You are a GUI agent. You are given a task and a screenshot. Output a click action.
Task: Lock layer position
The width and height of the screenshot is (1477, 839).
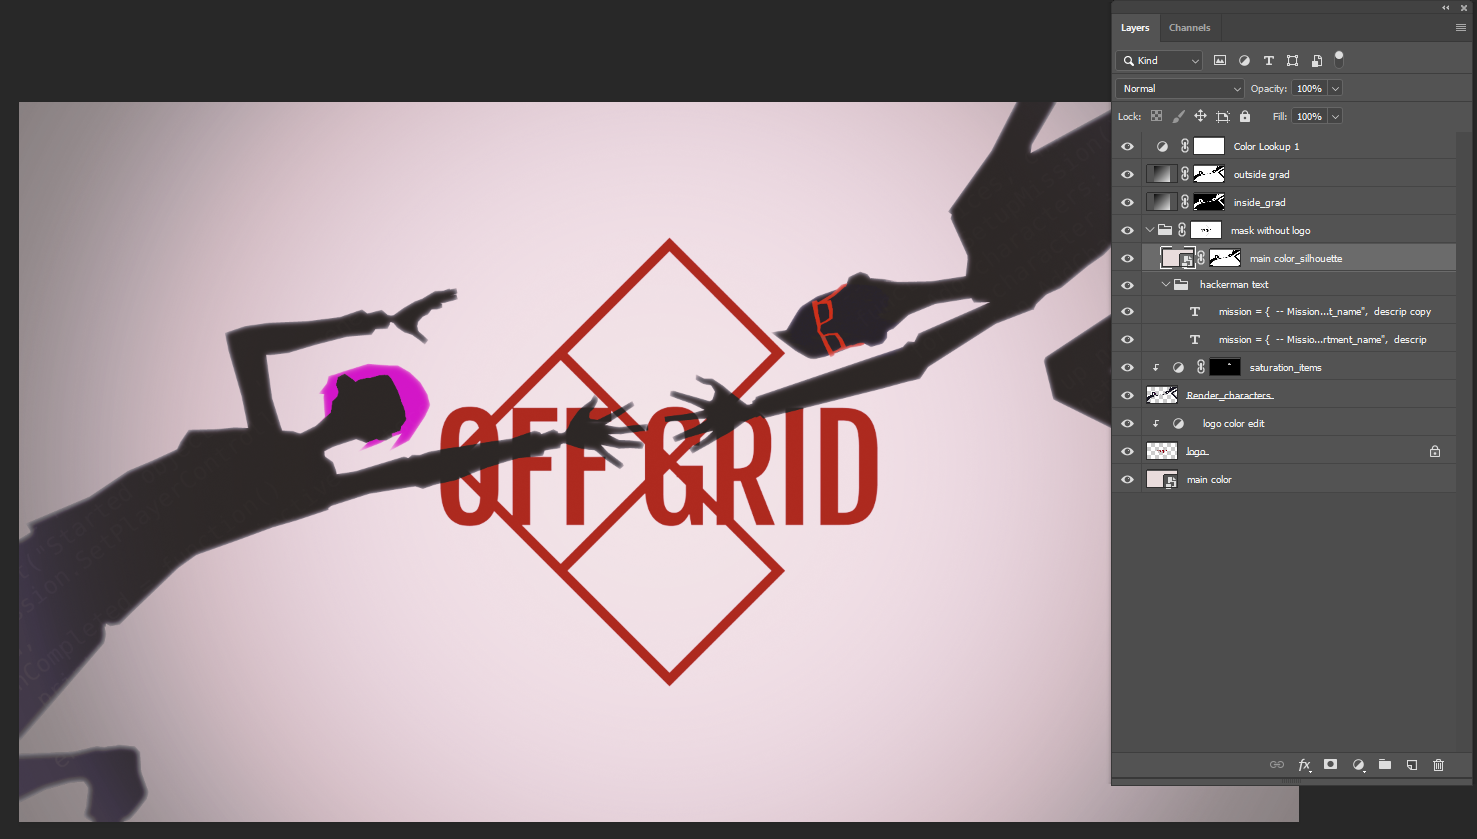coord(1200,116)
